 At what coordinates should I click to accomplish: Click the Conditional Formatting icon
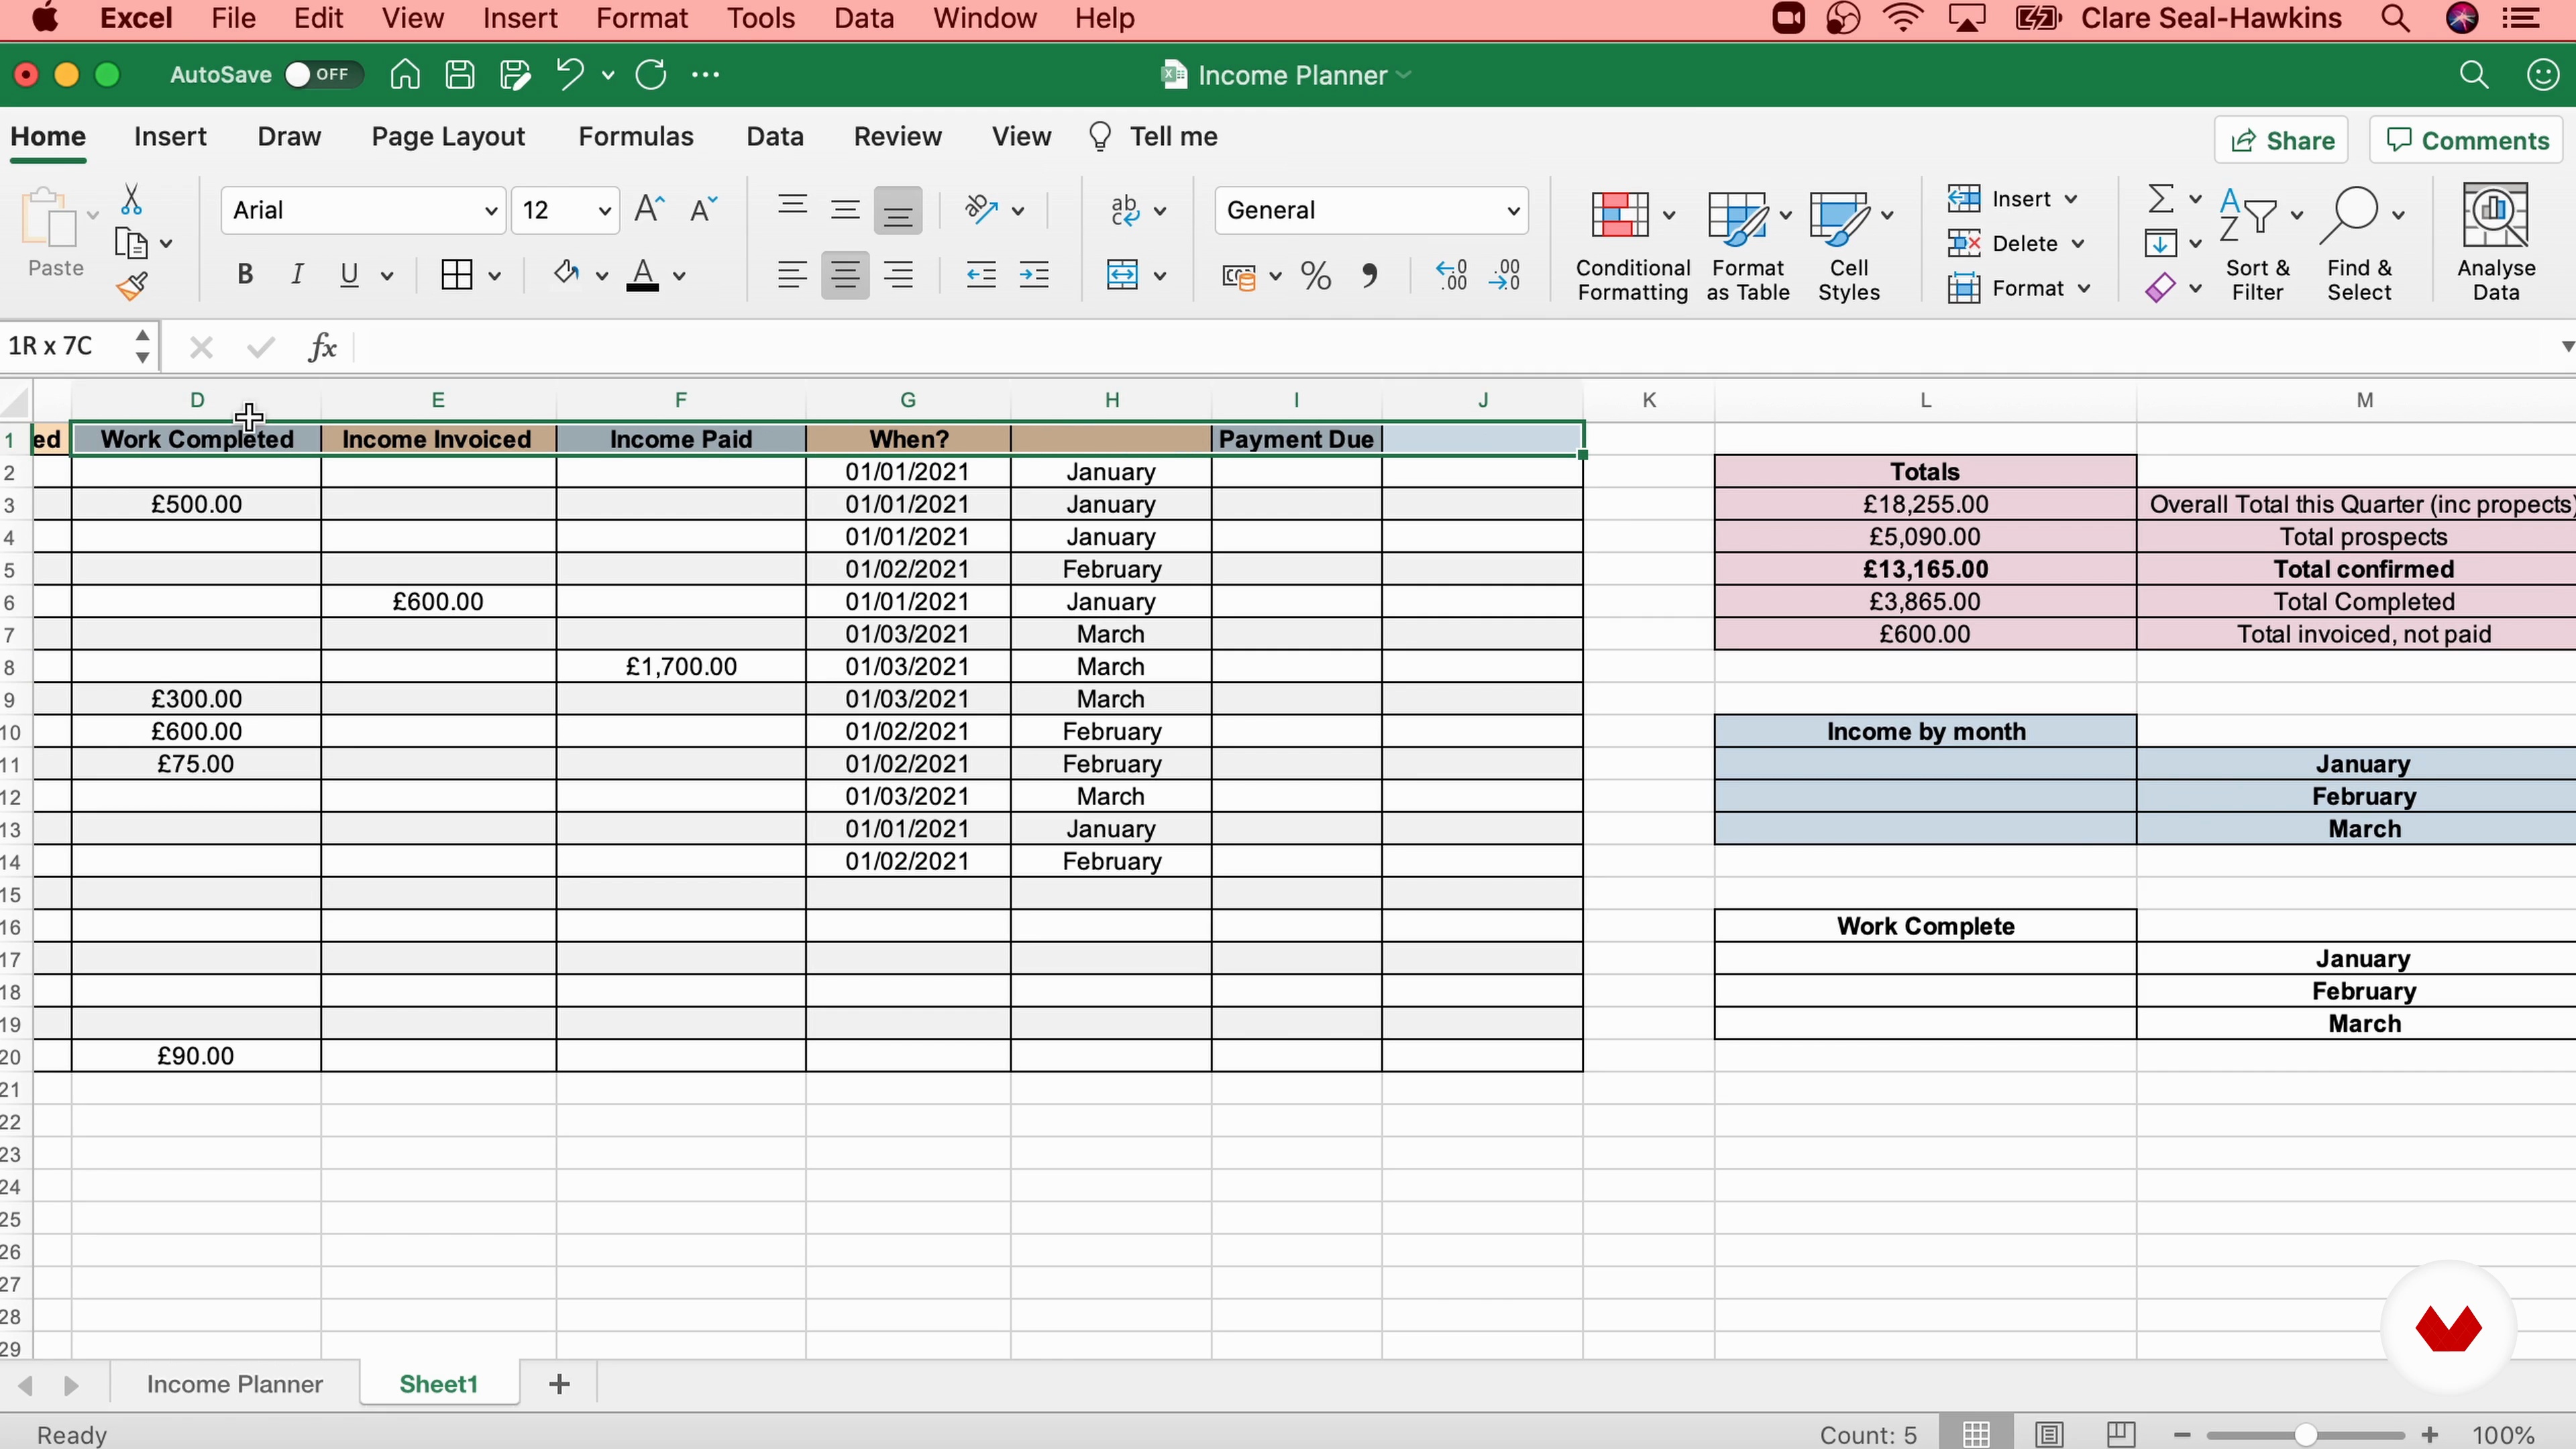[1620, 215]
